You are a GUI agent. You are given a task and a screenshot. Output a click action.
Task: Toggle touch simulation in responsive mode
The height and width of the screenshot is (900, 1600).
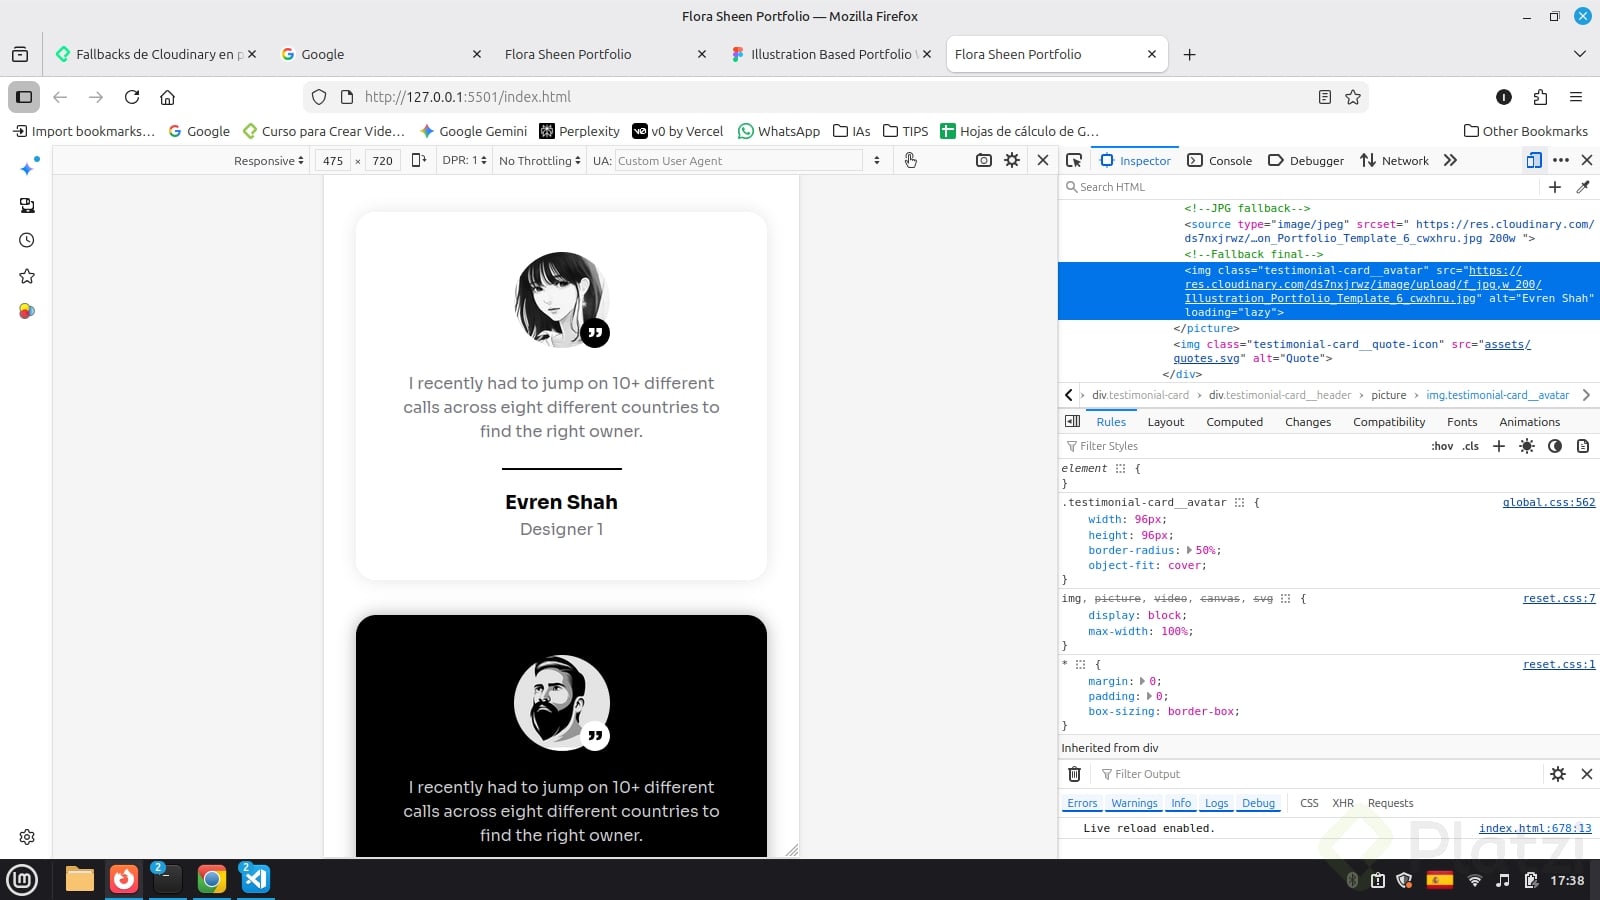point(910,160)
